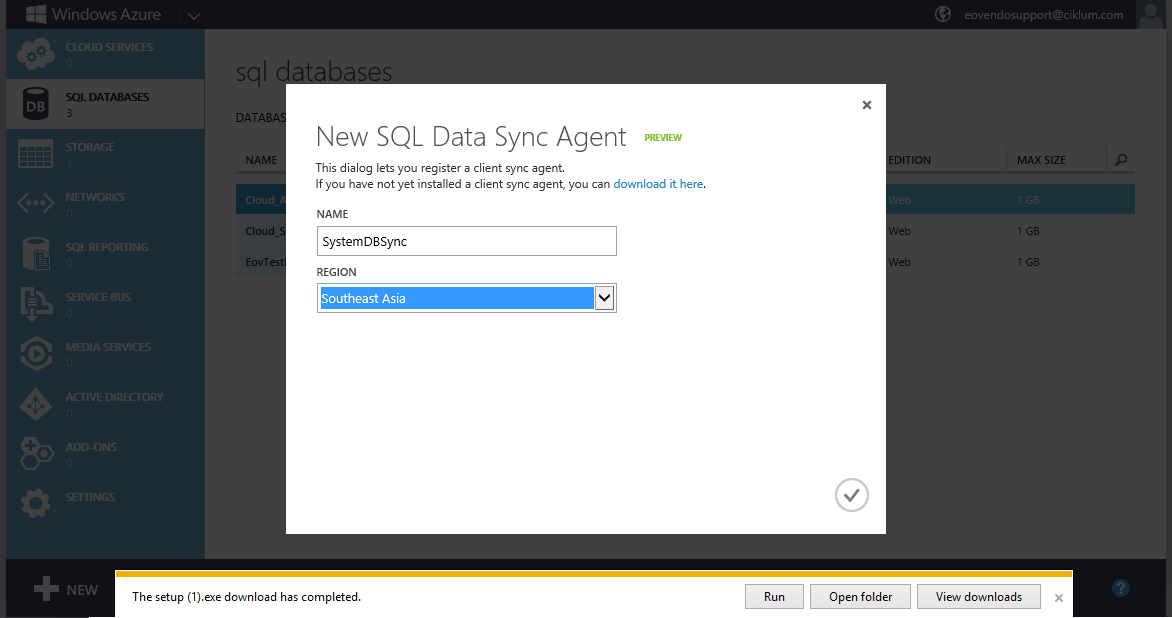Screen dimensions: 1172x618
Task: Click the Cloud Services sidebar icon
Action: coord(35,54)
